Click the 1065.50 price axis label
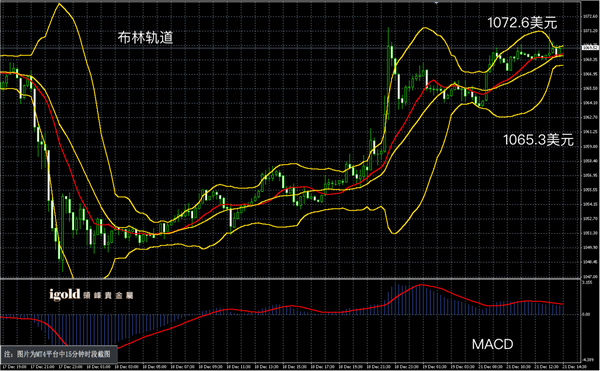This screenshot has height=371, width=600. coord(590,88)
